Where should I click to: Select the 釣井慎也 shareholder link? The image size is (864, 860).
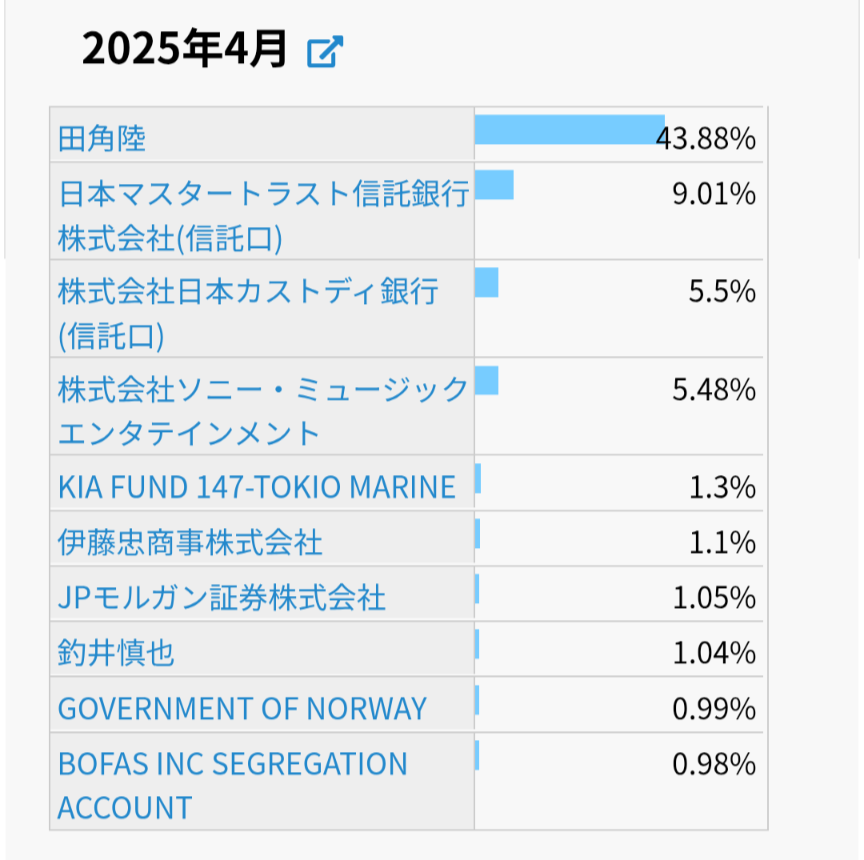point(116,653)
